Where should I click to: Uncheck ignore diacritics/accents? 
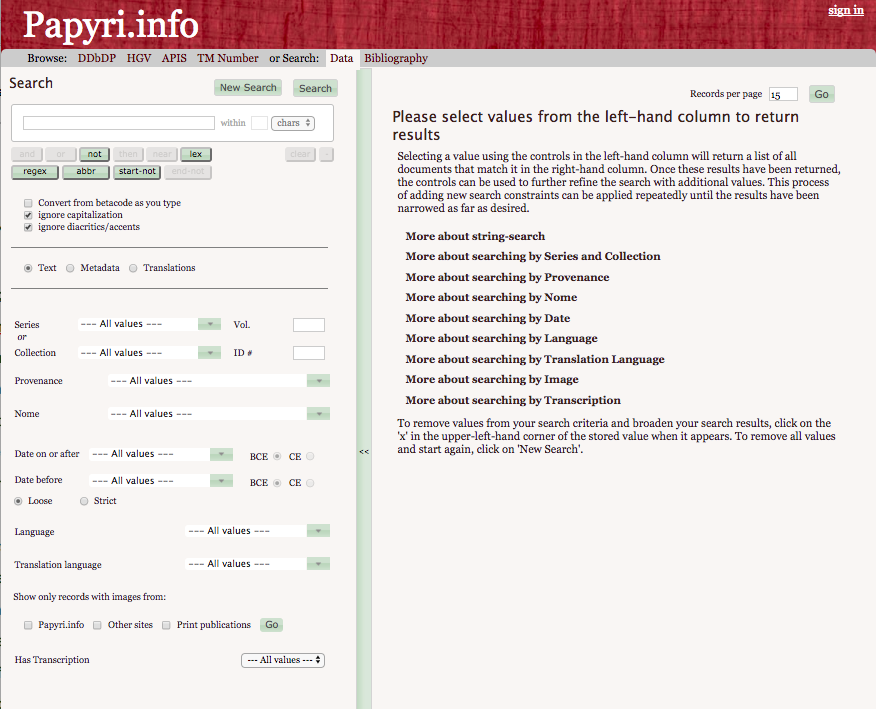point(28,227)
